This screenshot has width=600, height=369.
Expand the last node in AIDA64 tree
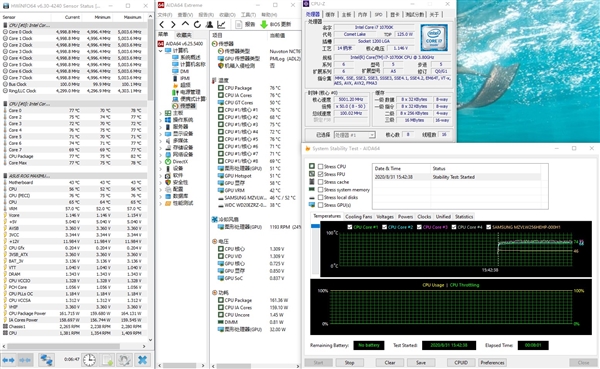coord(161,203)
